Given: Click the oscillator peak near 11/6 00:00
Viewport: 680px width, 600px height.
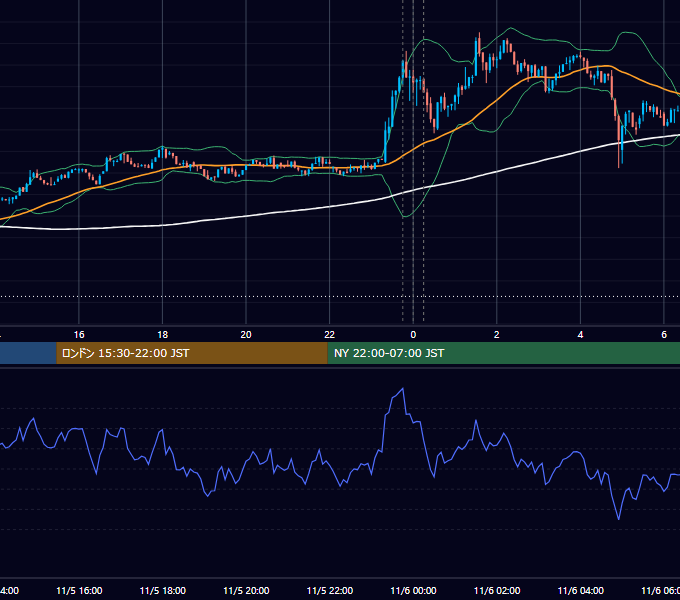Looking at the screenshot, I should [x=403, y=389].
